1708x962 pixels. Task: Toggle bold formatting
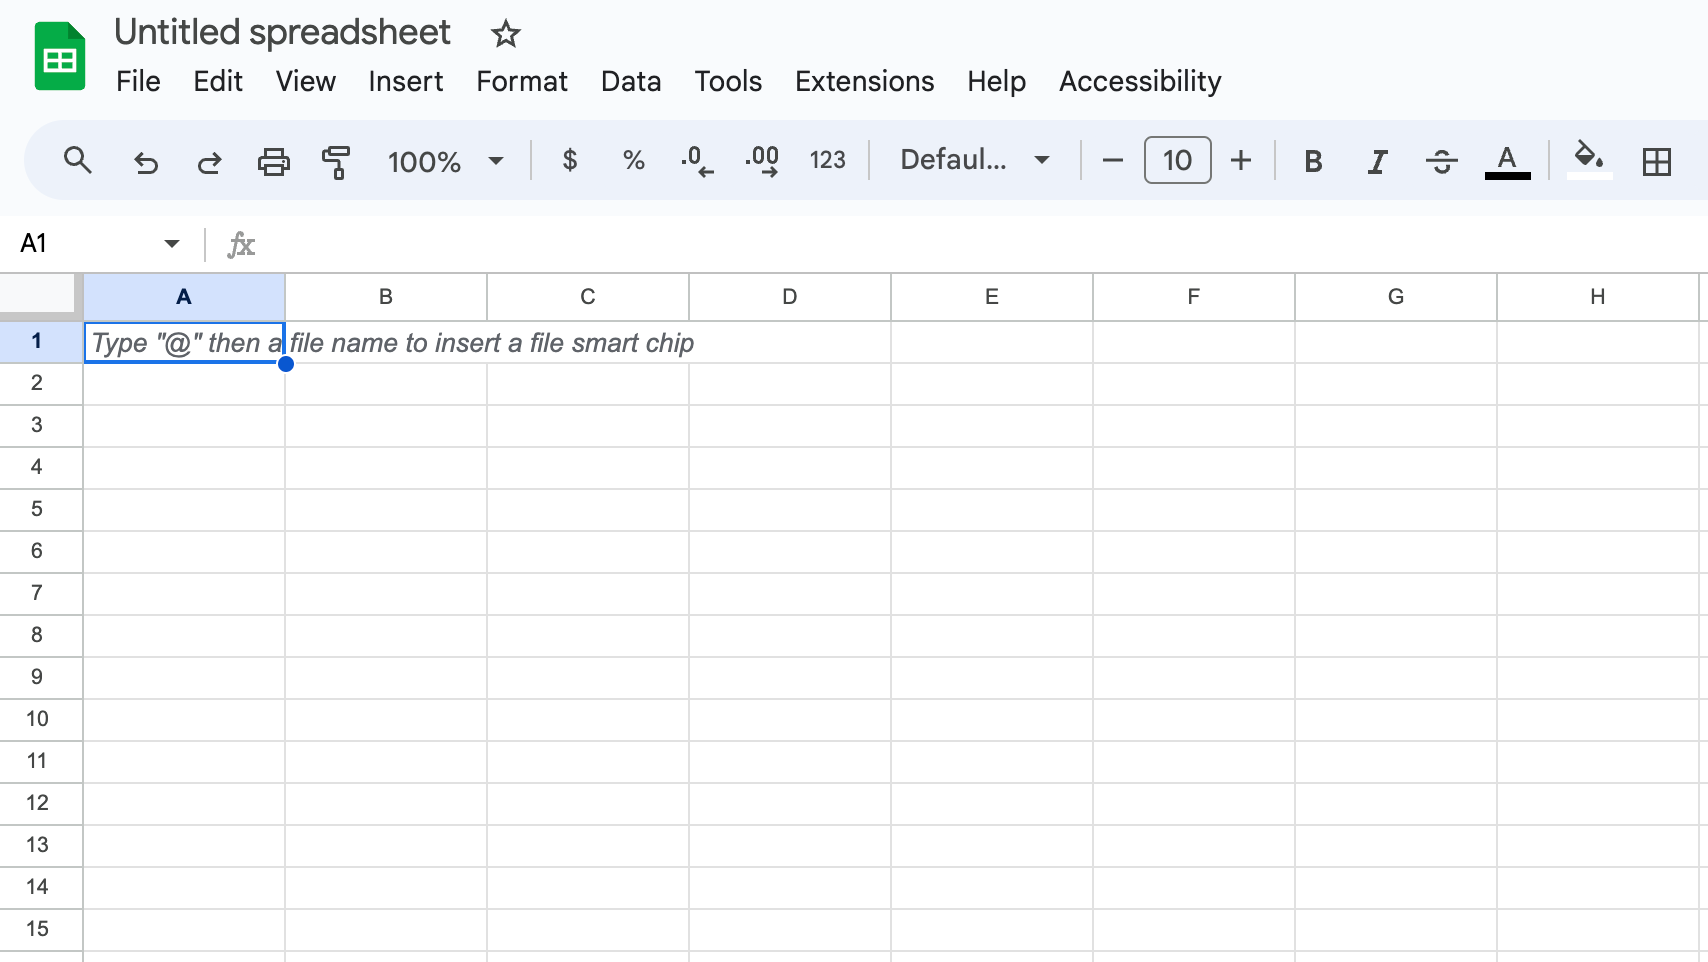click(1313, 161)
